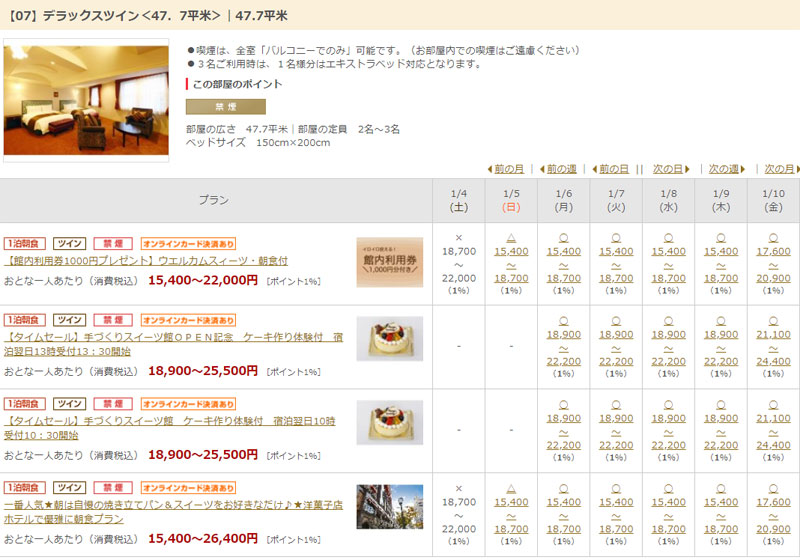This screenshot has height=560, width=800.
Task: Click the この部屋のポイント heading
Action: coord(237,84)
